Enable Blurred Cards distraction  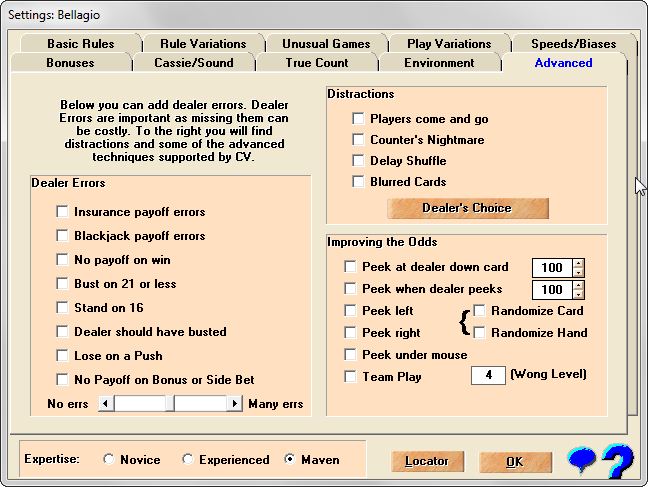click(358, 181)
